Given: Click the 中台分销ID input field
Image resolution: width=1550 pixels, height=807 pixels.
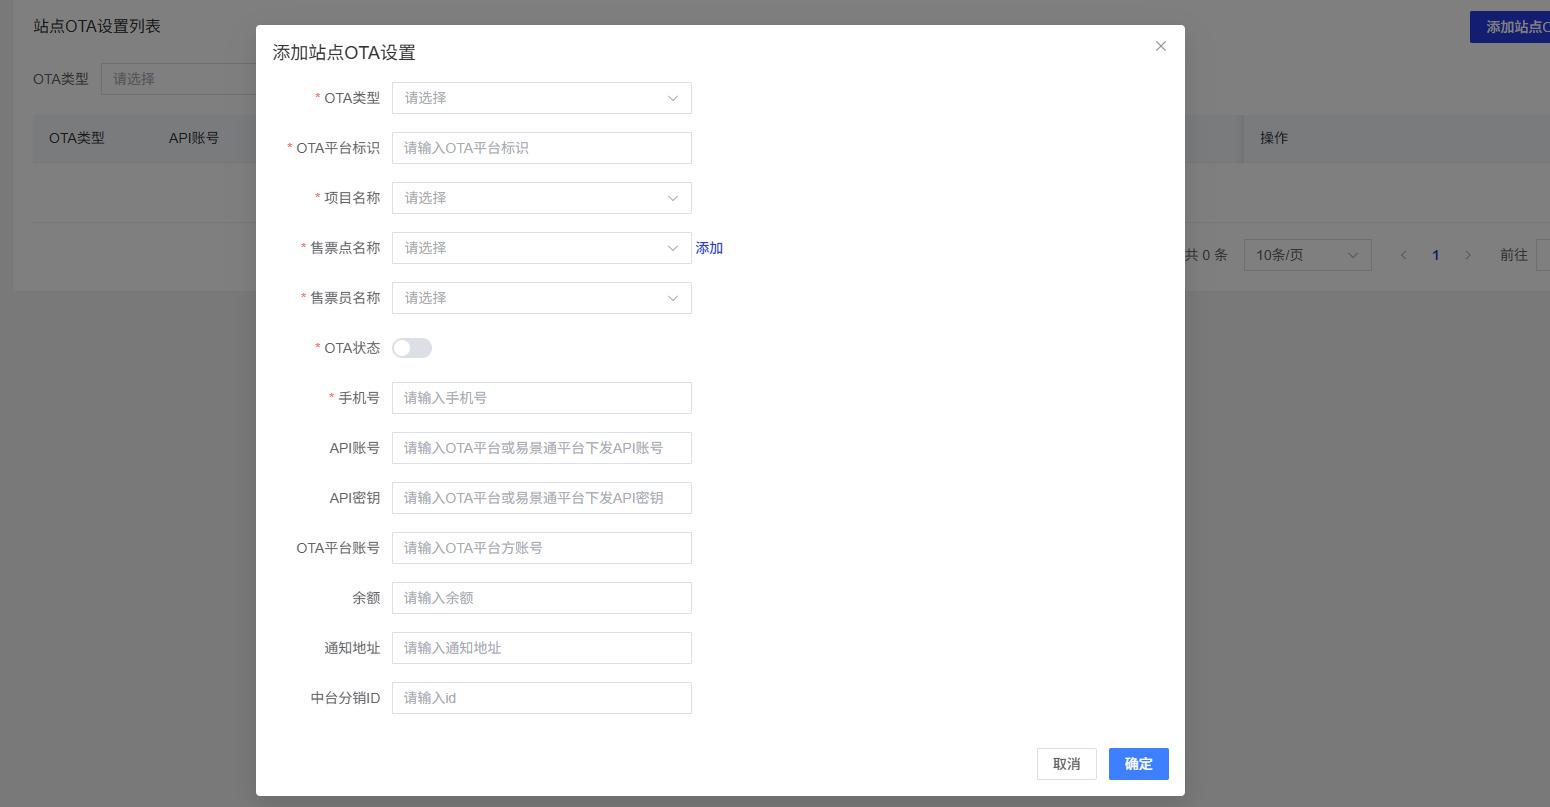Looking at the screenshot, I should [542, 698].
